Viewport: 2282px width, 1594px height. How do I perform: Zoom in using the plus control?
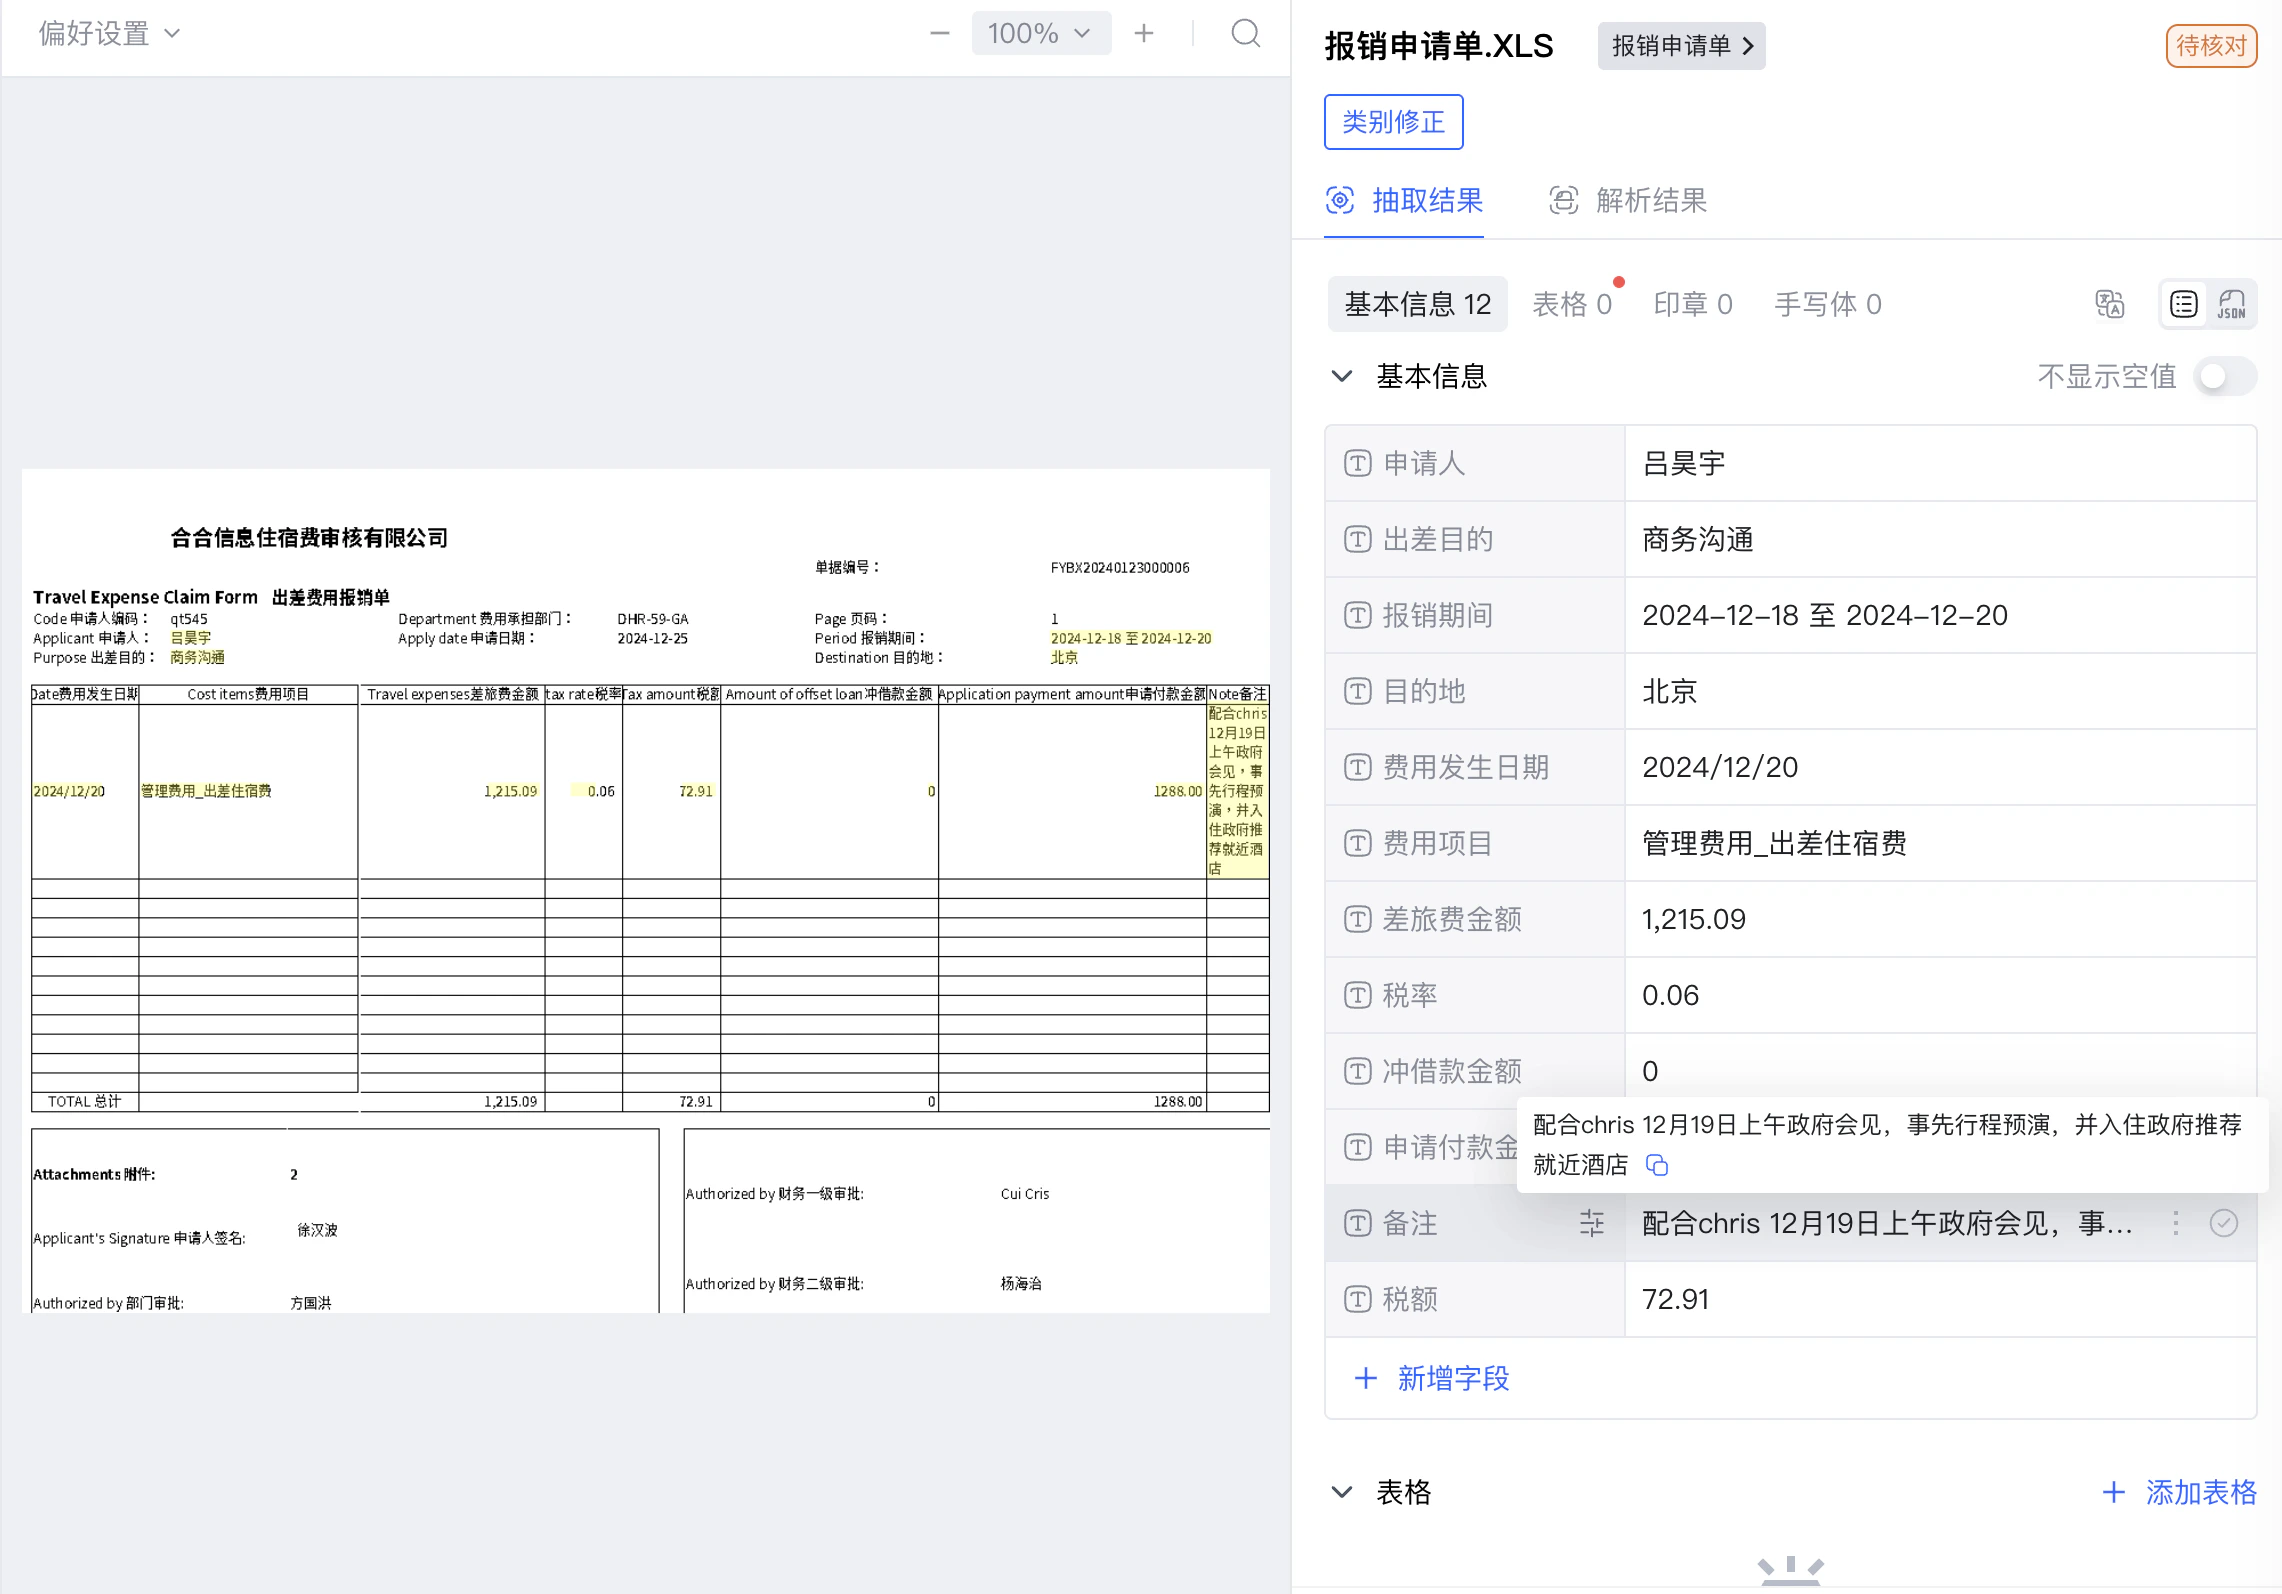(x=1143, y=33)
